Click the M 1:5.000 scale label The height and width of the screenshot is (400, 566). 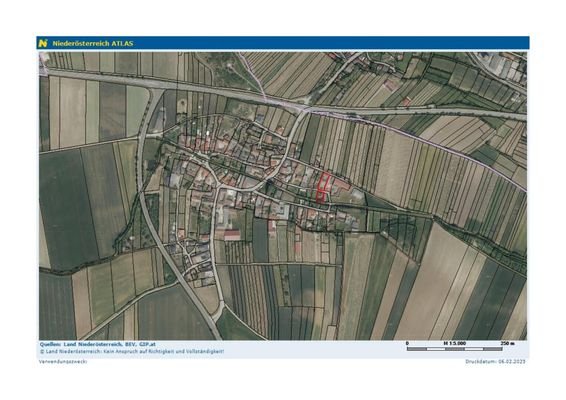click(454, 343)
